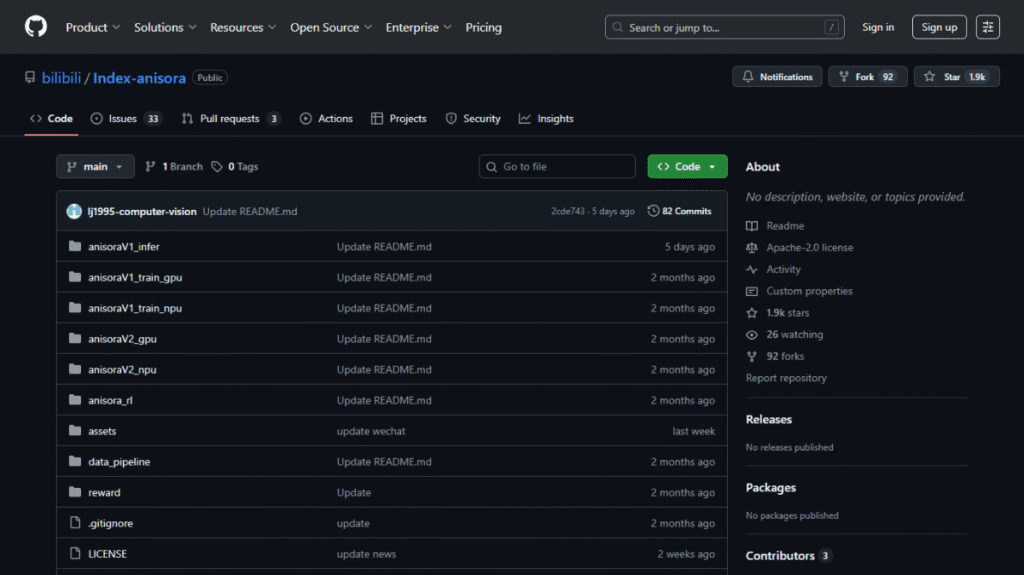
Task: Open the 0 Tags link
Action: point(234,167)
